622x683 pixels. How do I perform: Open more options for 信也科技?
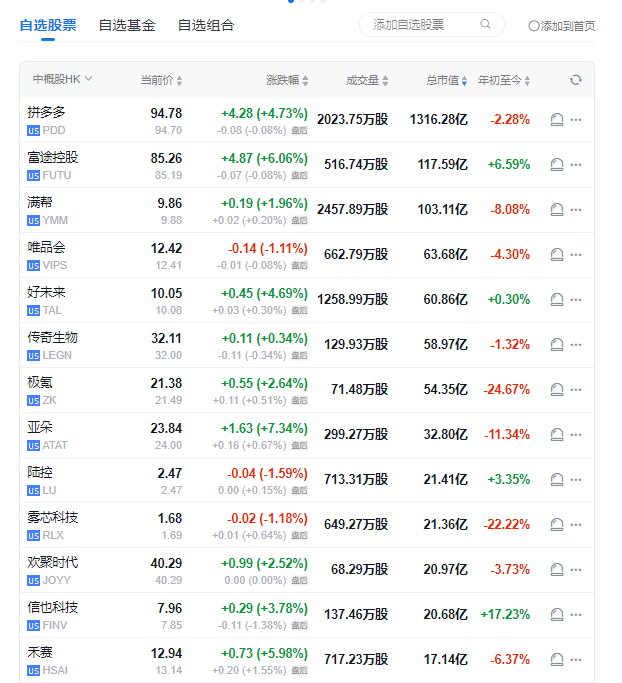(x=576, y=615)
